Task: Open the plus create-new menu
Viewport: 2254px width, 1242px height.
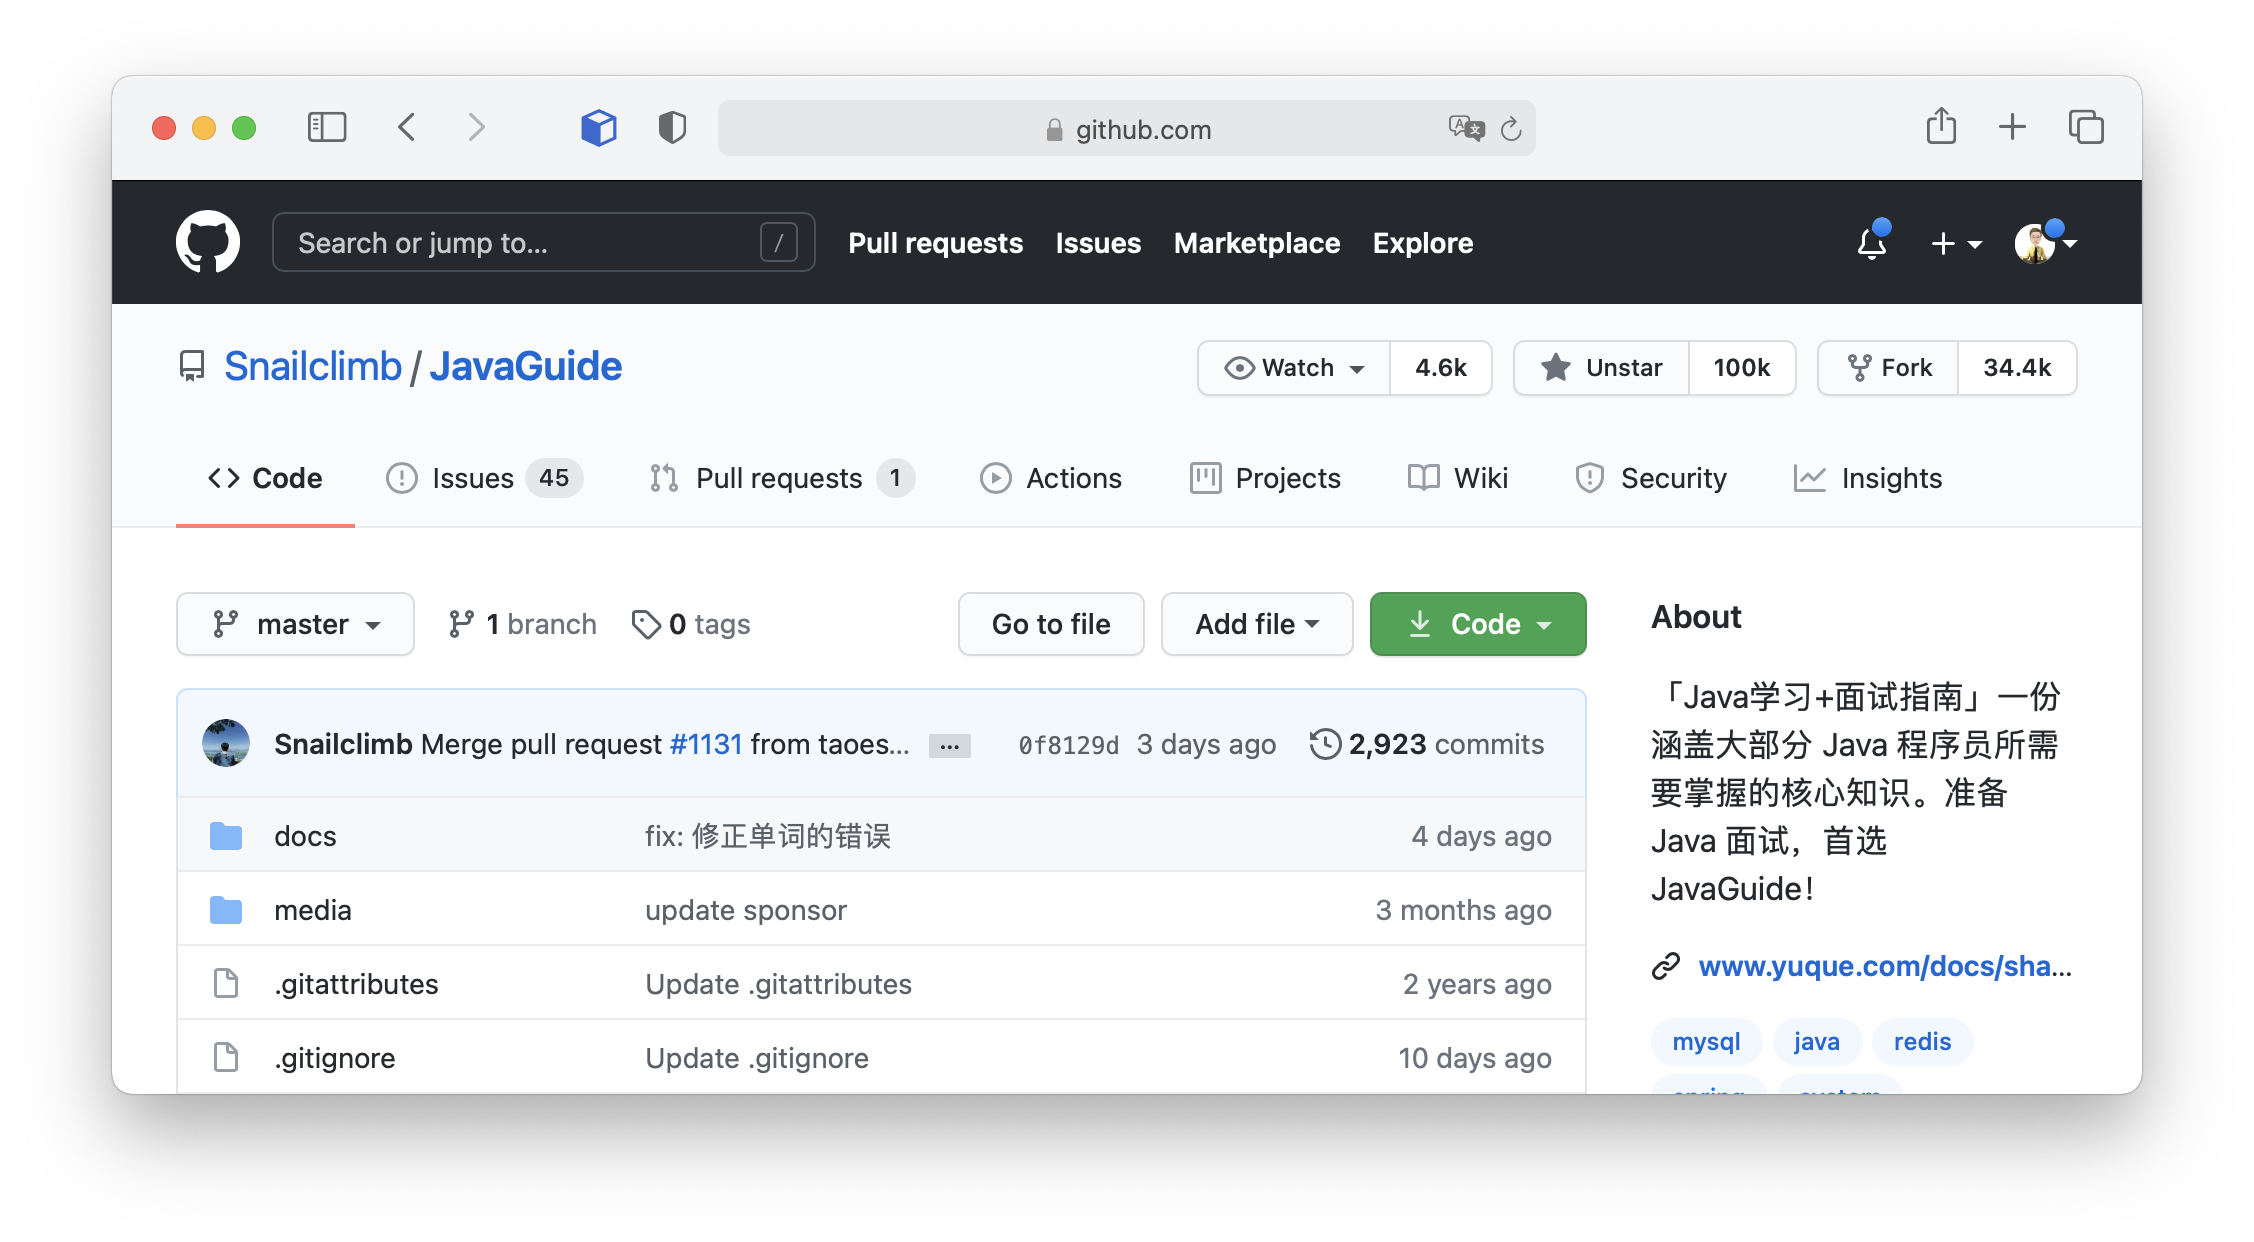Action: click(1956, 243)
